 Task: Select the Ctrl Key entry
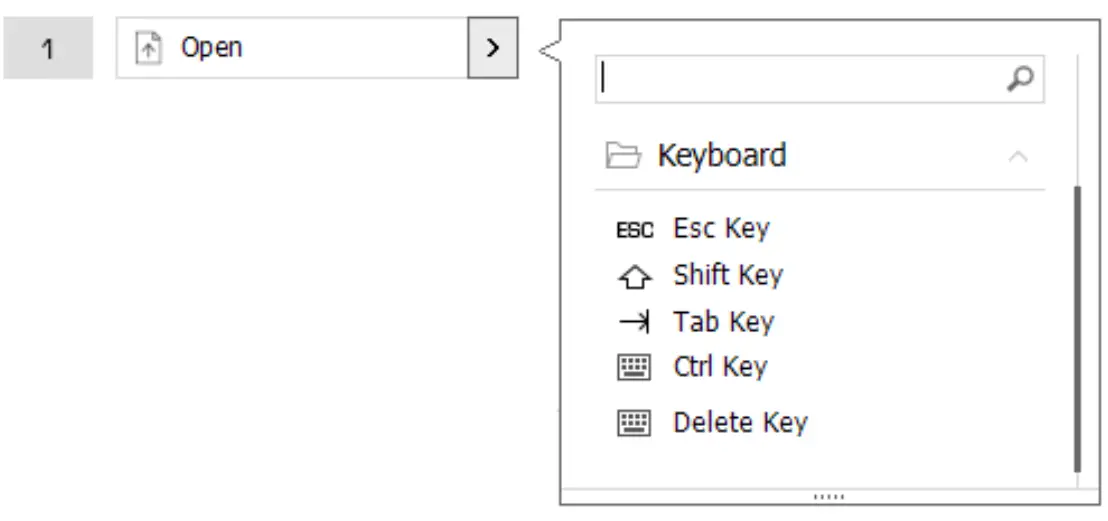coord(720,368)
